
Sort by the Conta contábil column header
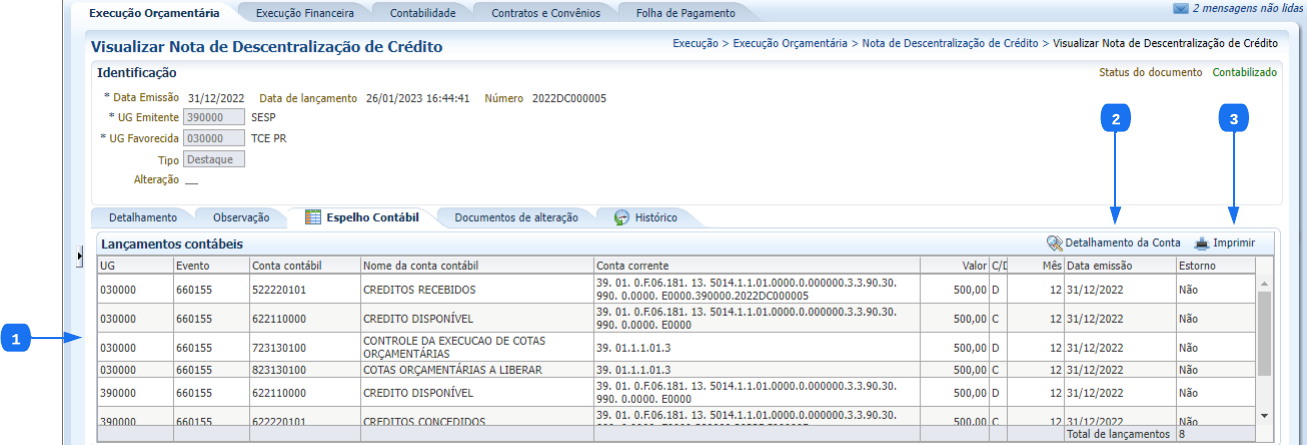coord(304,265)
